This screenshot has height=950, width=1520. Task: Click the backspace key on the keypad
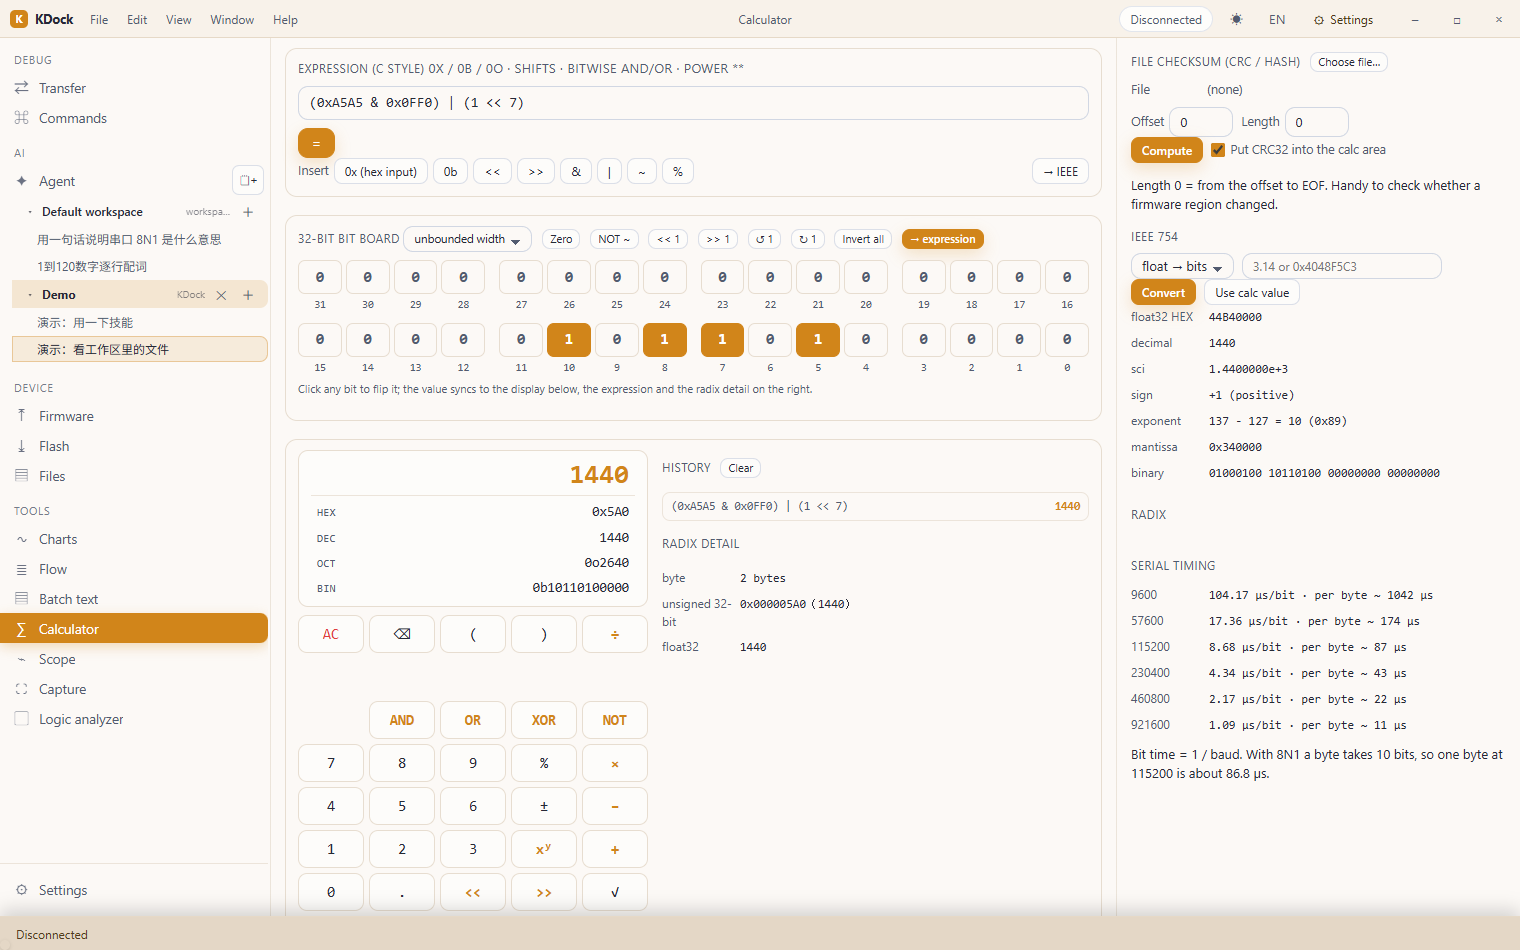pyautogui.click(x=402, y=634)
